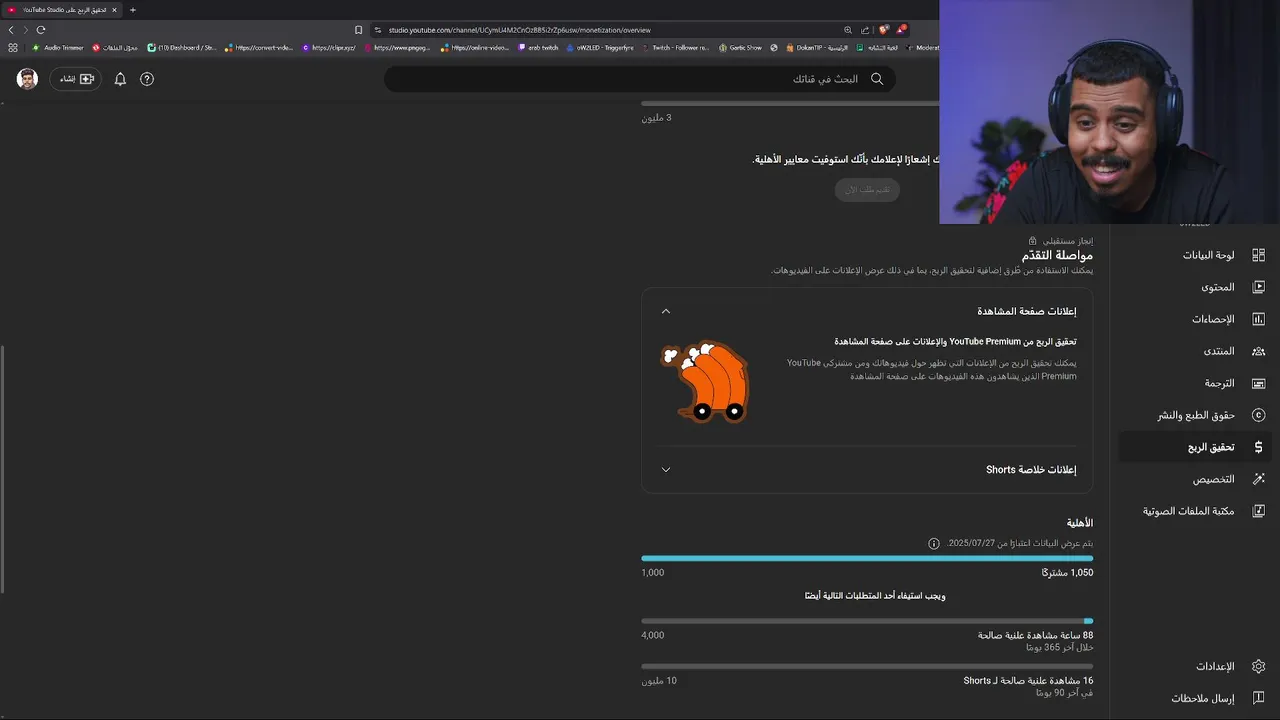Screen dimensions: 1280x720
Task: Open the Dashboard (لوحة البيانات) sidebar icon
Action: tap(1258, 255)
